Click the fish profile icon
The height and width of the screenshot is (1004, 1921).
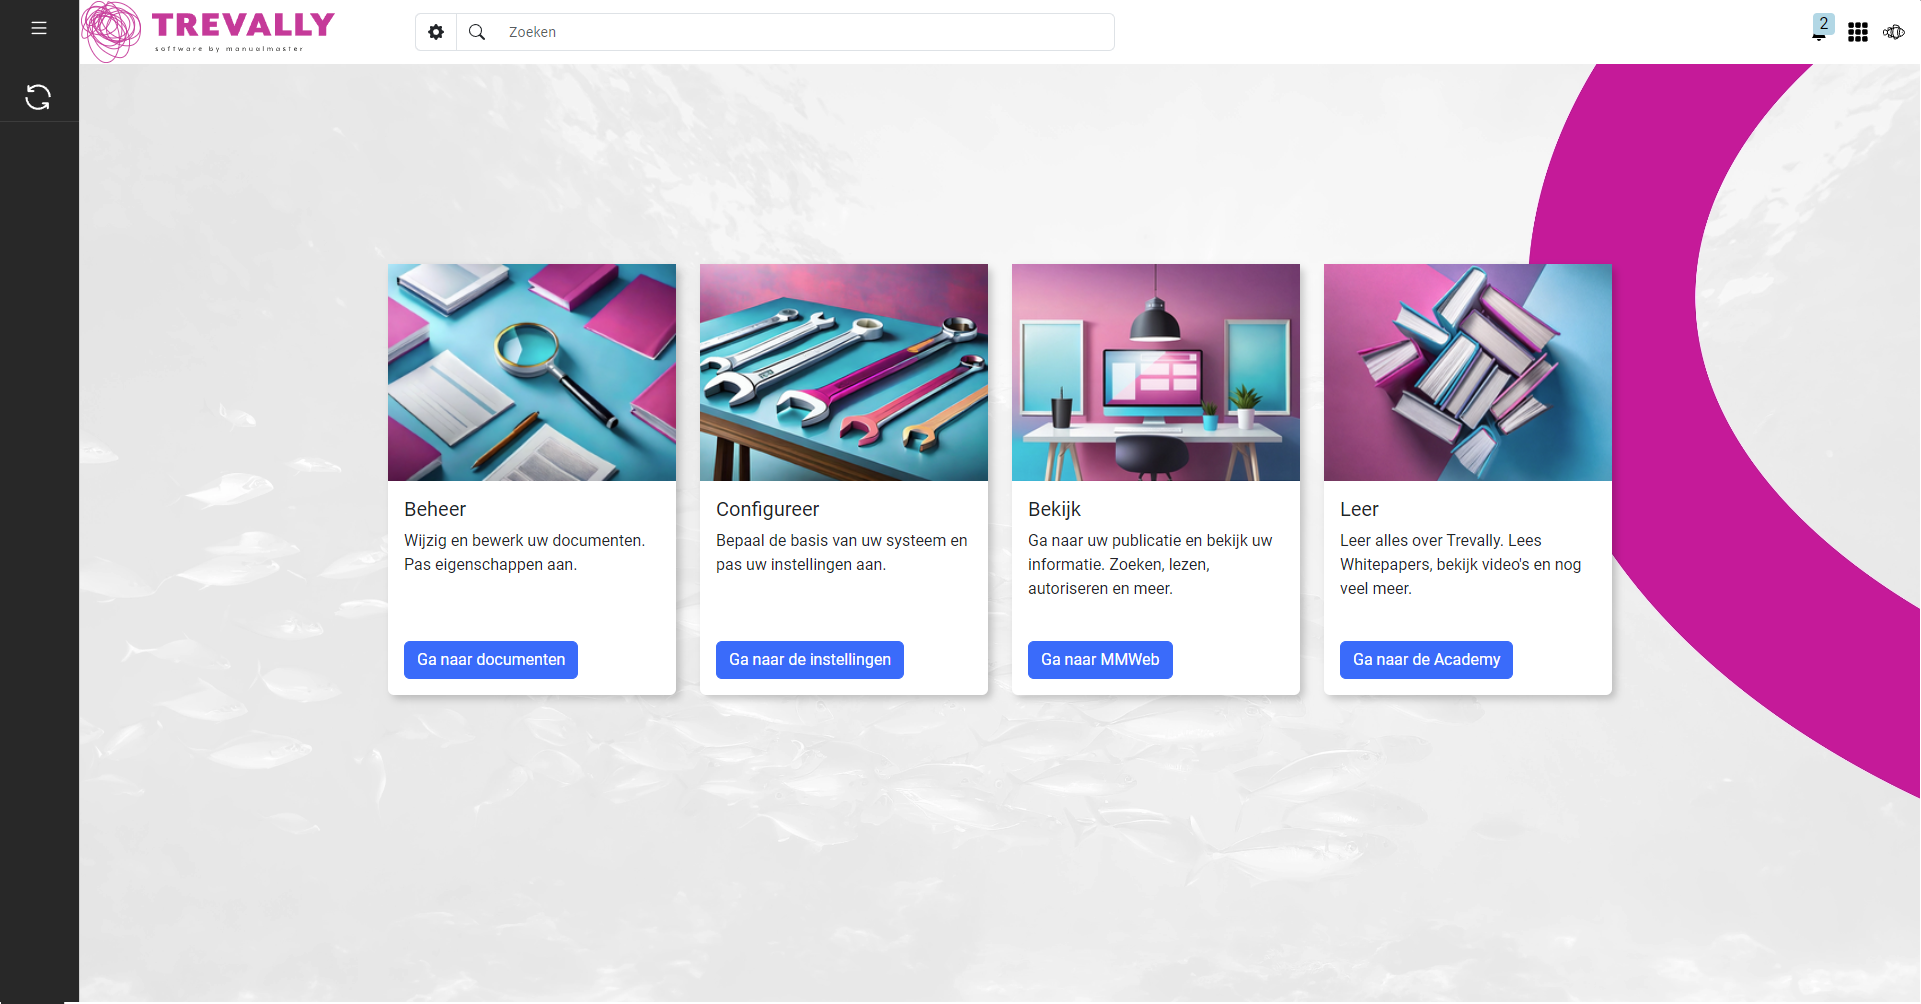pos(1894,32)
